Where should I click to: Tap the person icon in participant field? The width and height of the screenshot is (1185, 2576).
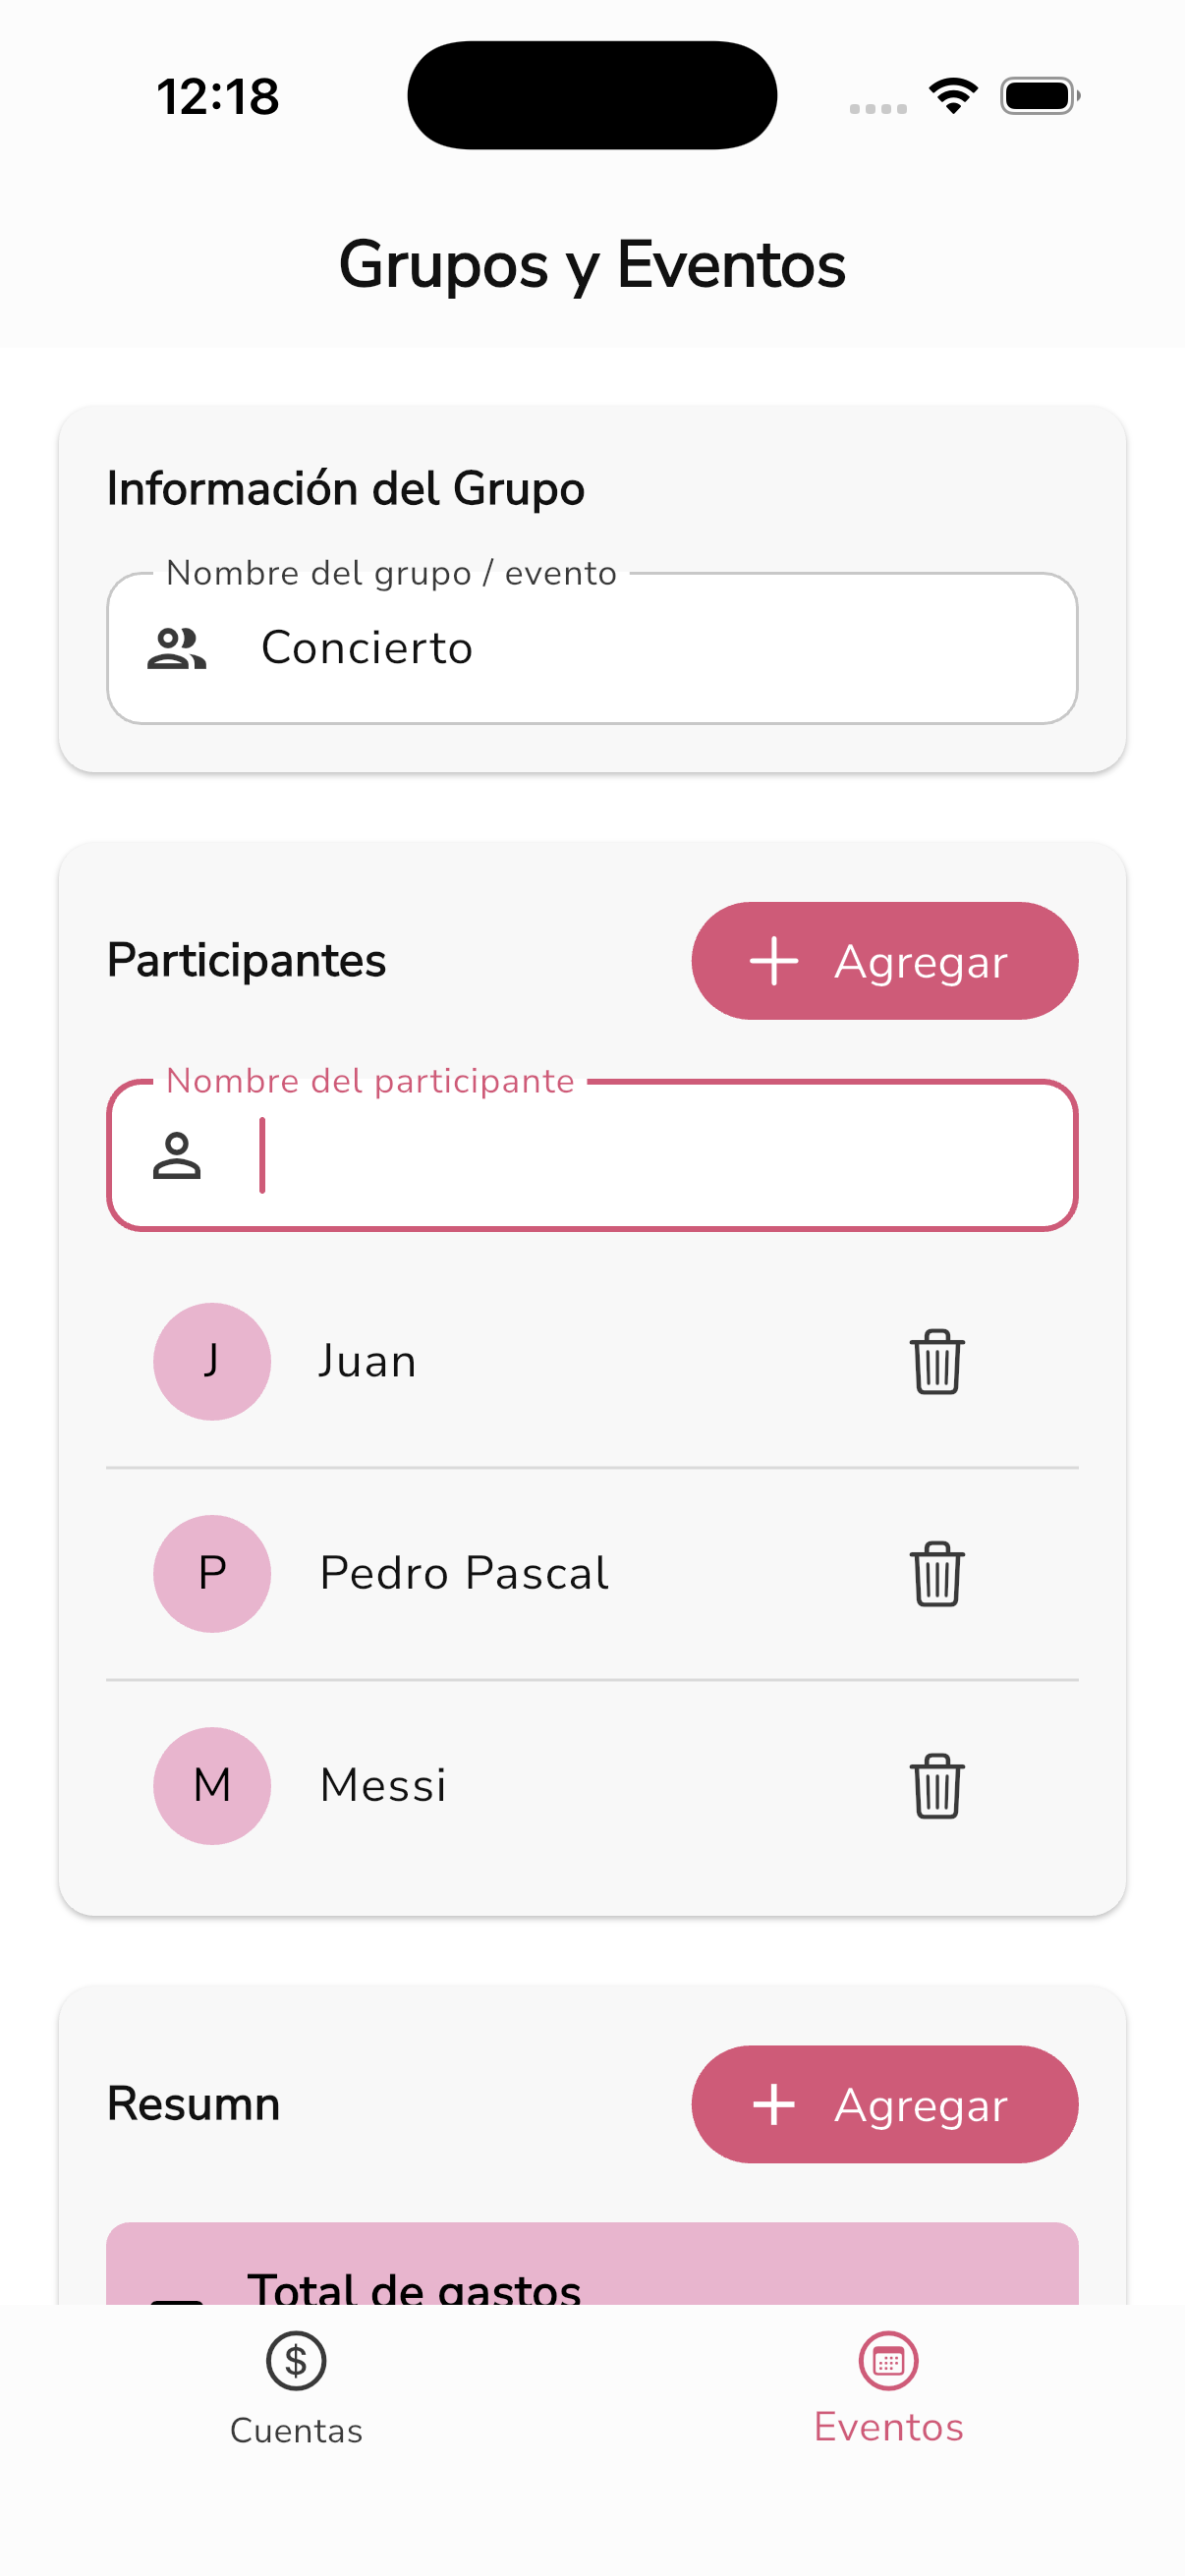pyautogui.click(x=177, y=1156)
